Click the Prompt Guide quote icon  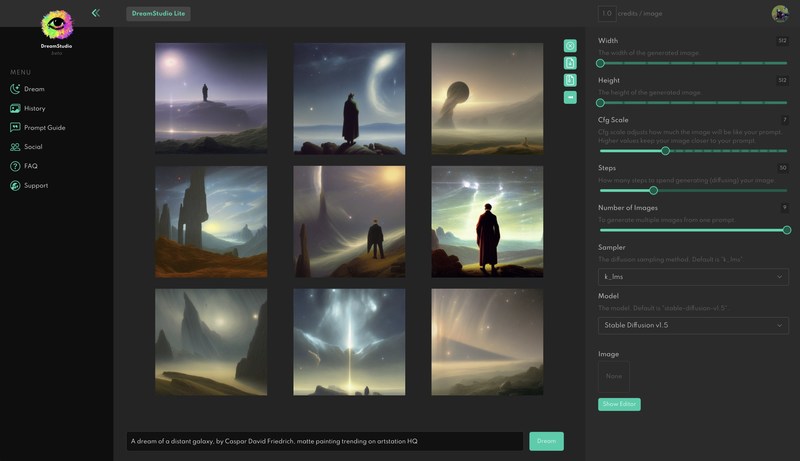[15, 127]
